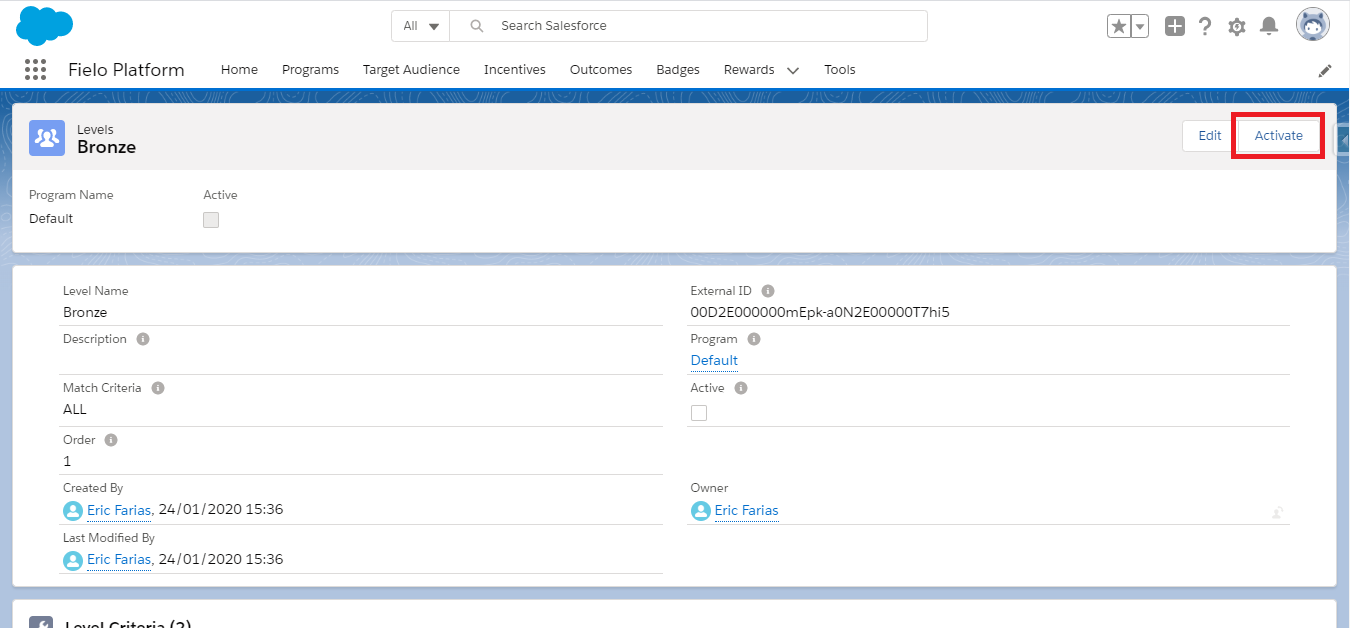Click the Fielo Platform app name
The image size is (1350, 628).
click(126, 70)
